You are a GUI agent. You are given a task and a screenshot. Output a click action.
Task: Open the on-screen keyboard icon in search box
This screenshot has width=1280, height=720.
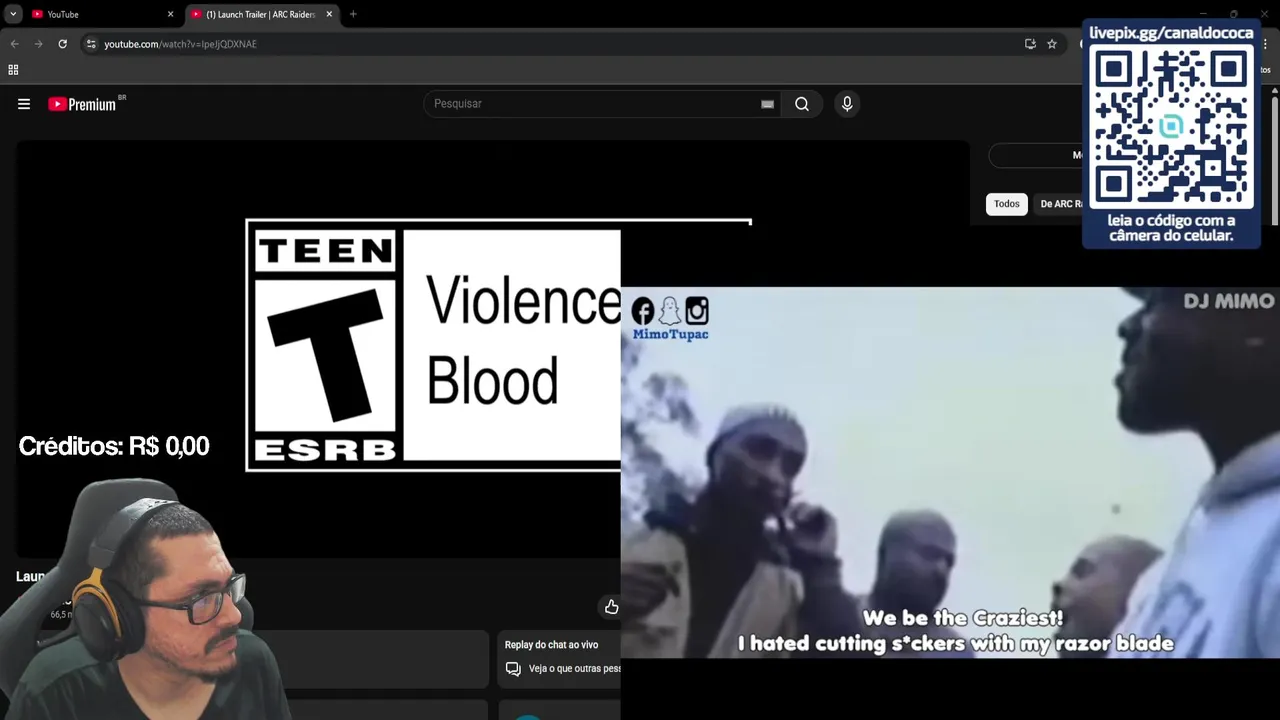(767, 104)
